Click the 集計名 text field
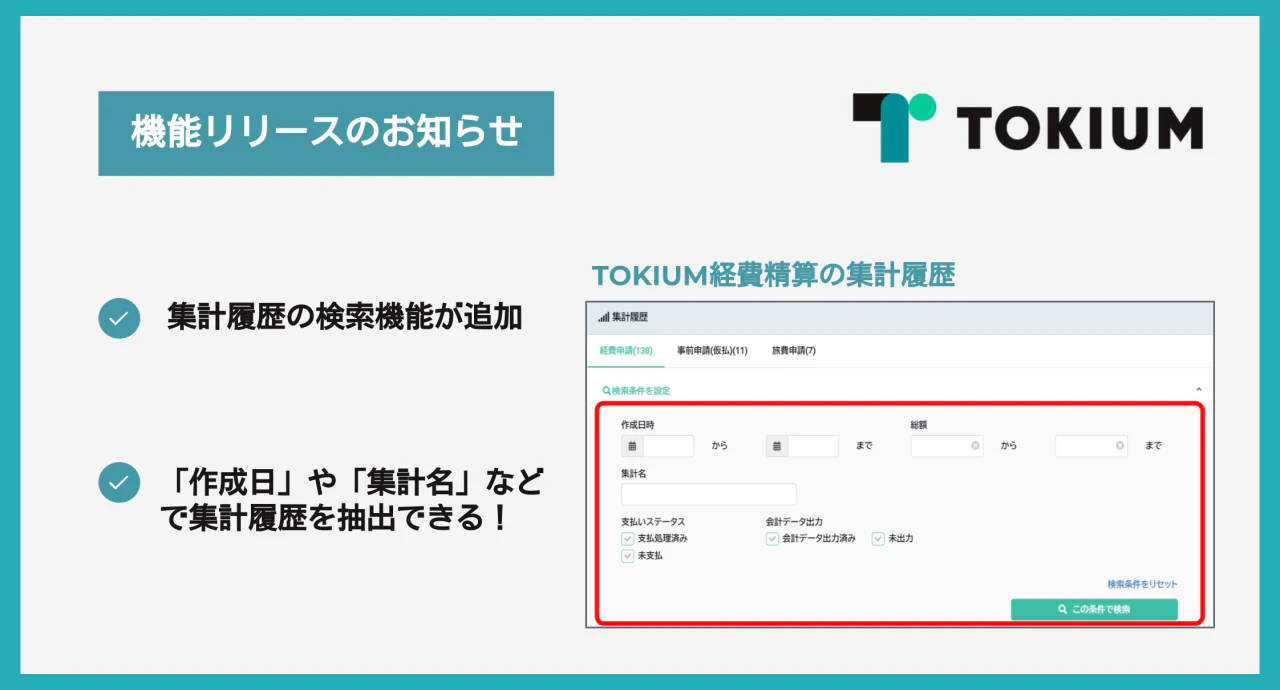Image resolution: width=1280 pixels, height=690 pixels. coord(709,494)
